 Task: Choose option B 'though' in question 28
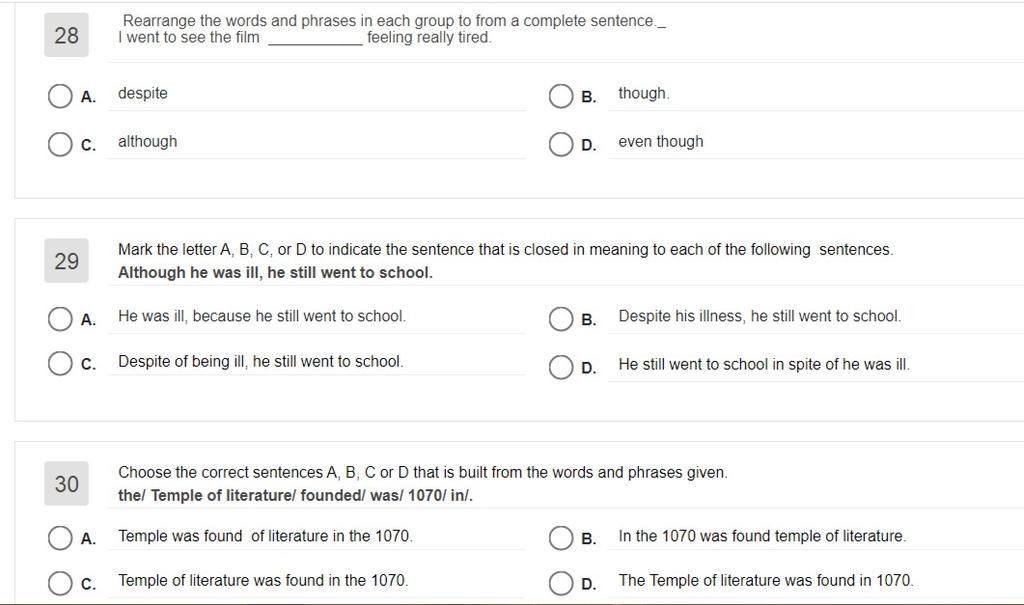(561, 96)
